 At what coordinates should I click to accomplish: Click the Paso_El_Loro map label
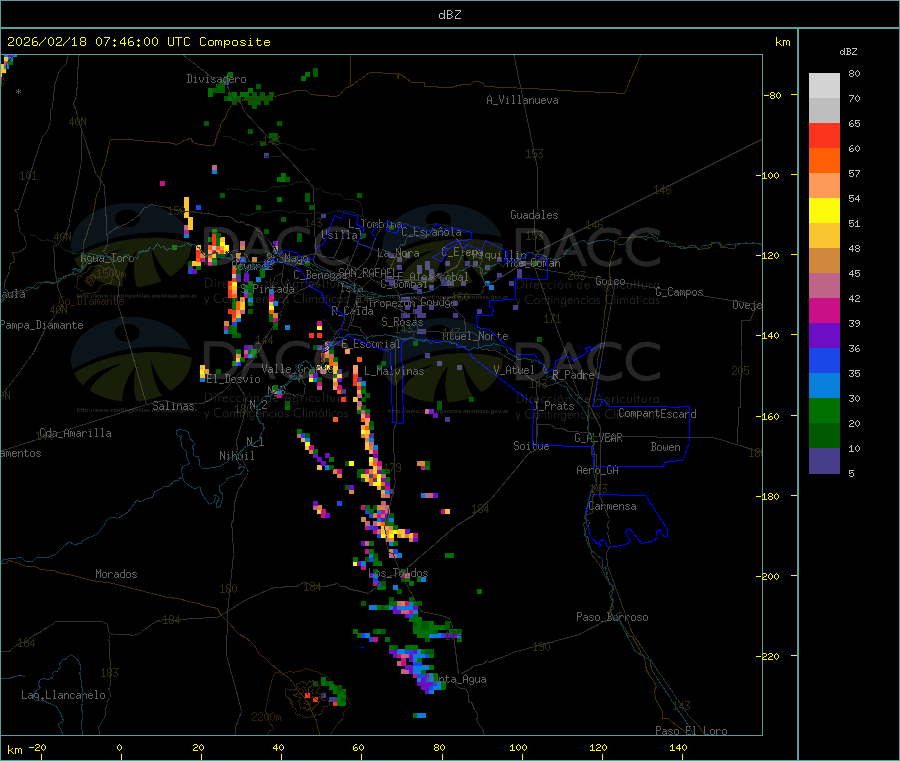[692, 731]
